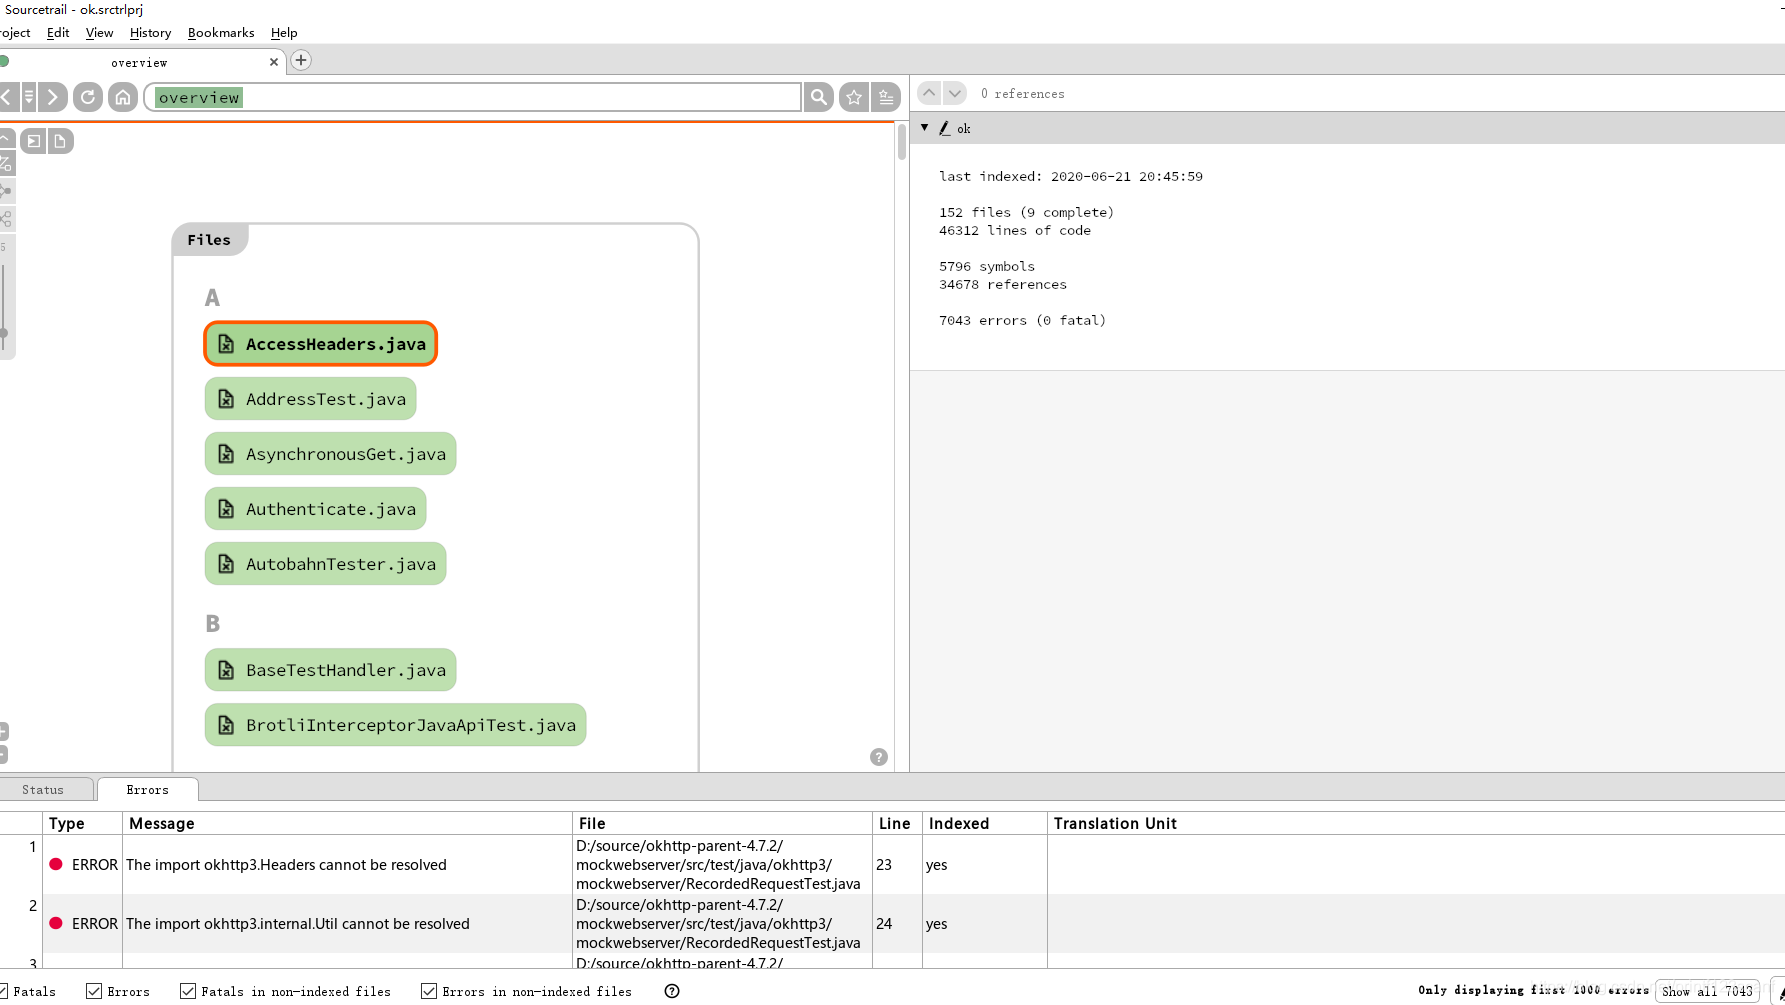
Task: Switch to the Errors tab
Action: tap(148, 790)
